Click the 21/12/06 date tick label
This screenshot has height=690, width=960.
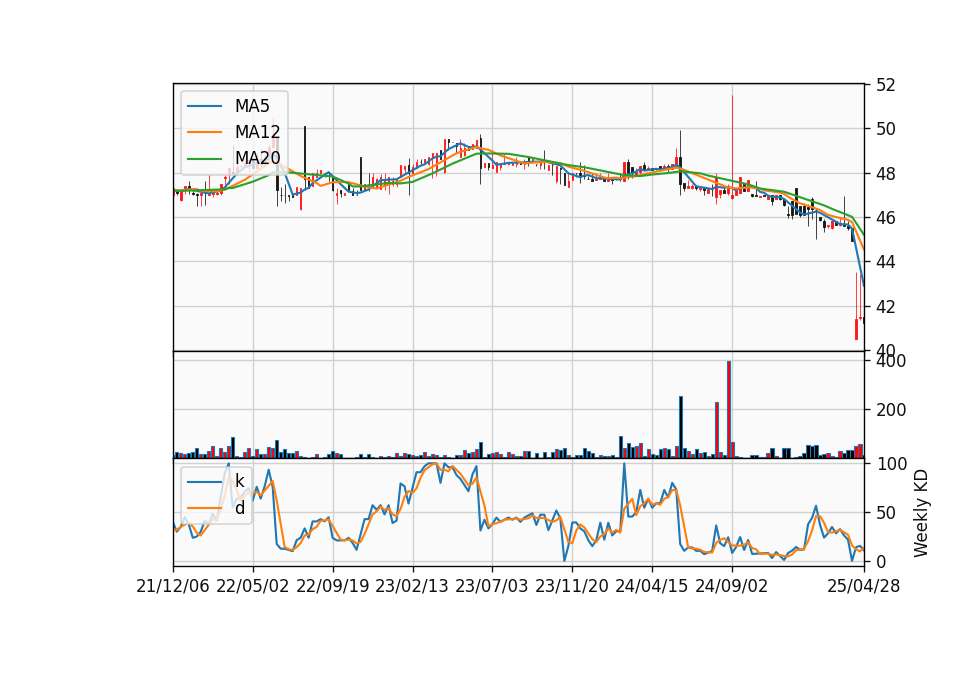[x=173, y=586]
